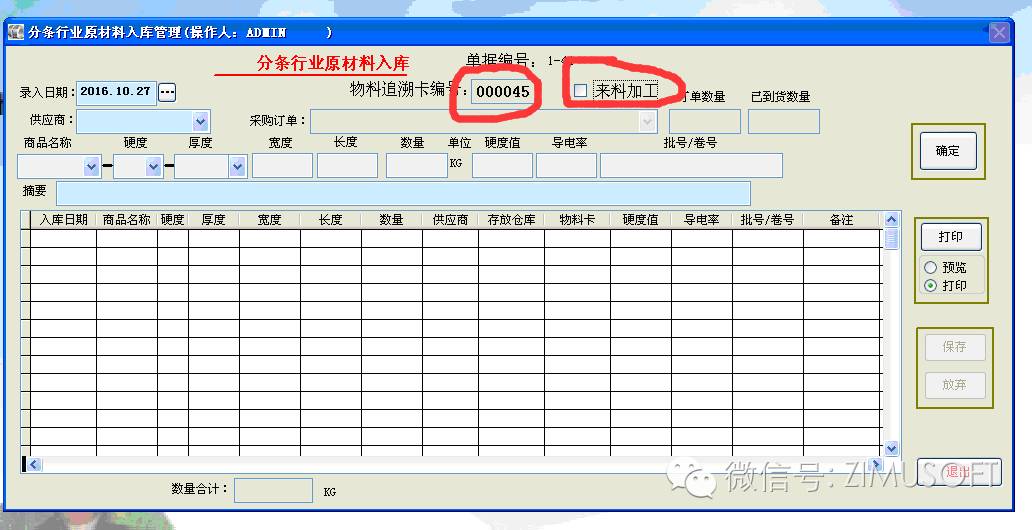Expand the 硬度 dropdown list

[153, 167]
